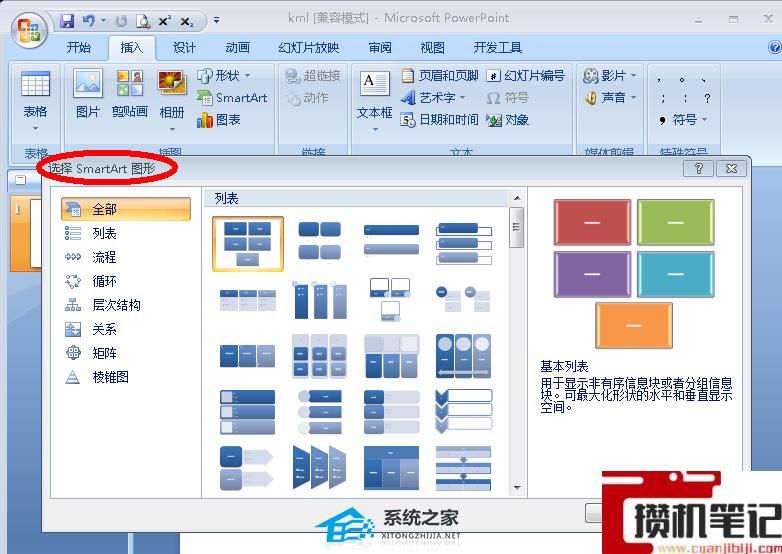Open the 视图 ribbon tab
Image resolution: width=782 pixels, height=554 pixels.
pyautogui.click(x=432, y=47)
